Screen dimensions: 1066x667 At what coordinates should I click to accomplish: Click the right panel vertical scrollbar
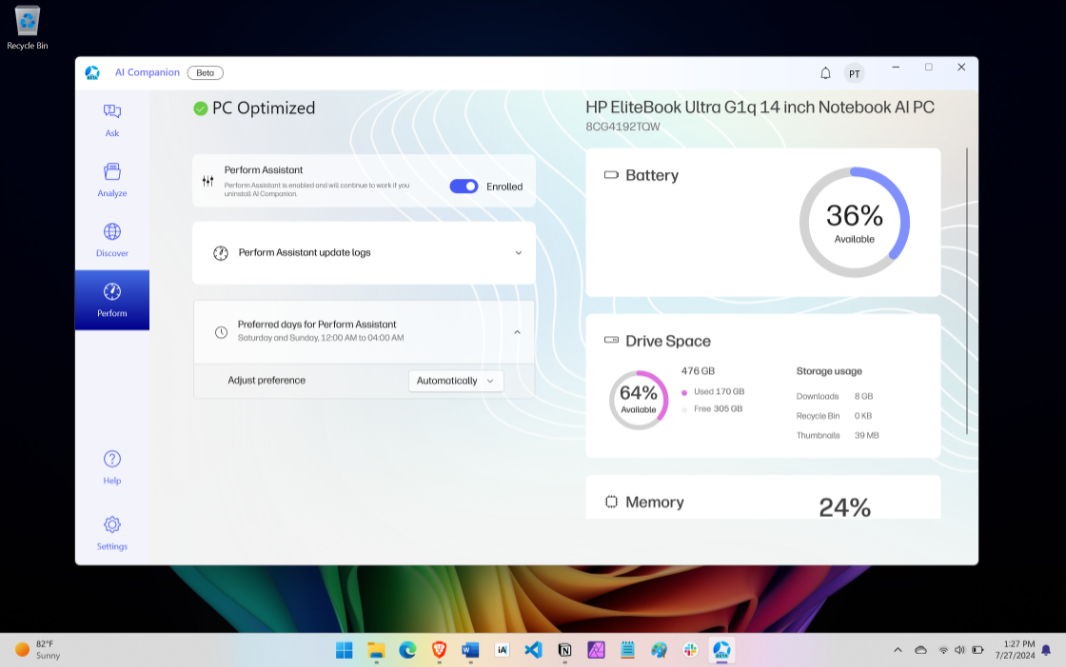(x=967, y=291)
